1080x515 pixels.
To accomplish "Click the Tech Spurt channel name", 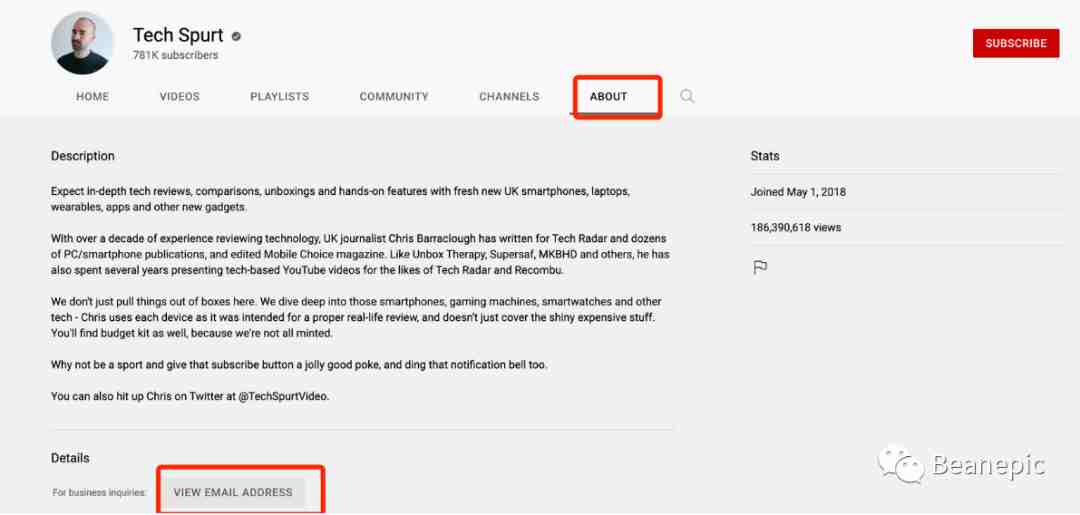I will pos(178,35).
